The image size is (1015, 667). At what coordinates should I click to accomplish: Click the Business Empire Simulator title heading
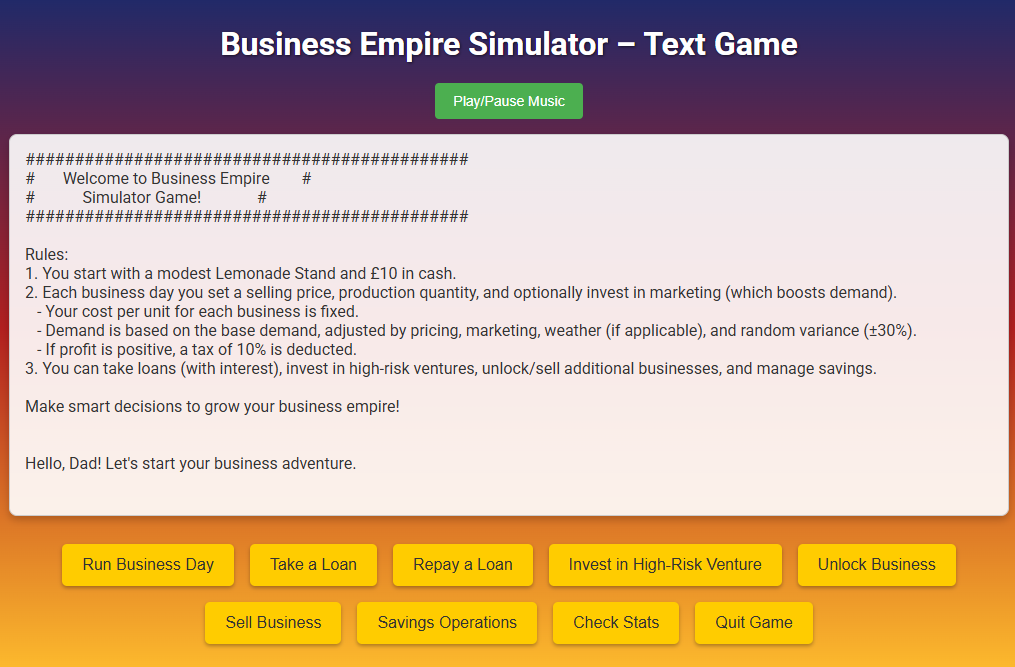click(x=509, y=44)
